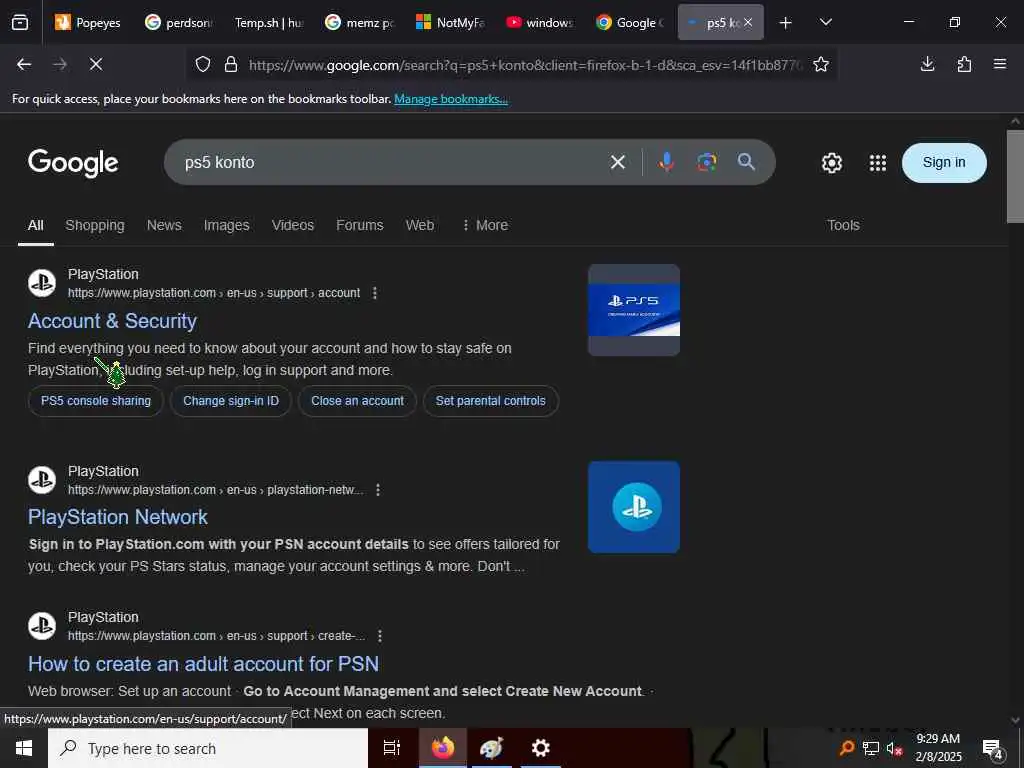Search by image with Google Lens

coord(707,162)
